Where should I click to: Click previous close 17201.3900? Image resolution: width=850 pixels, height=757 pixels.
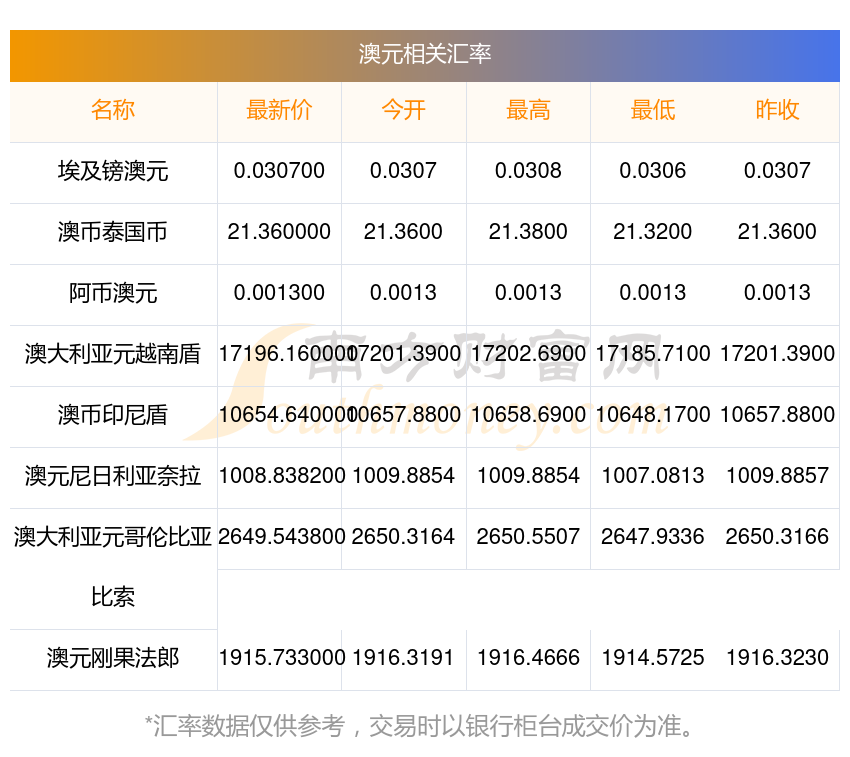777,354
